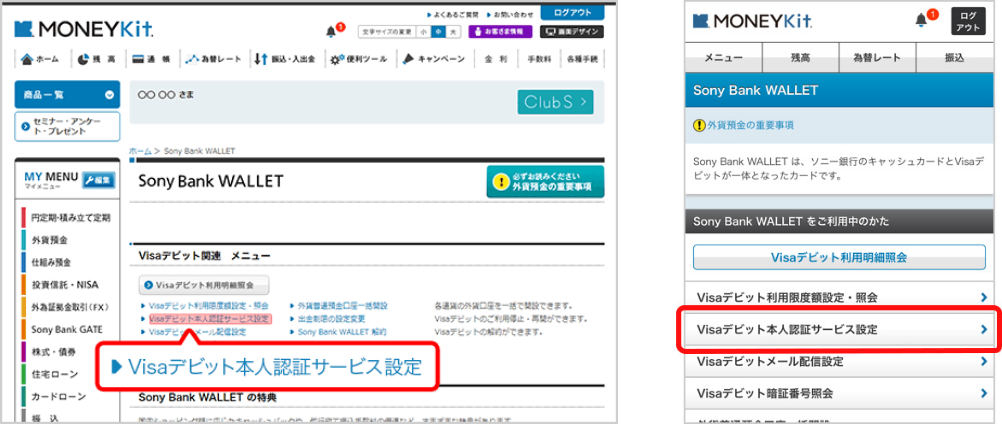1002x424 pixels.
Task: Click the mobile view notification bell
Action: pos(921,20)
